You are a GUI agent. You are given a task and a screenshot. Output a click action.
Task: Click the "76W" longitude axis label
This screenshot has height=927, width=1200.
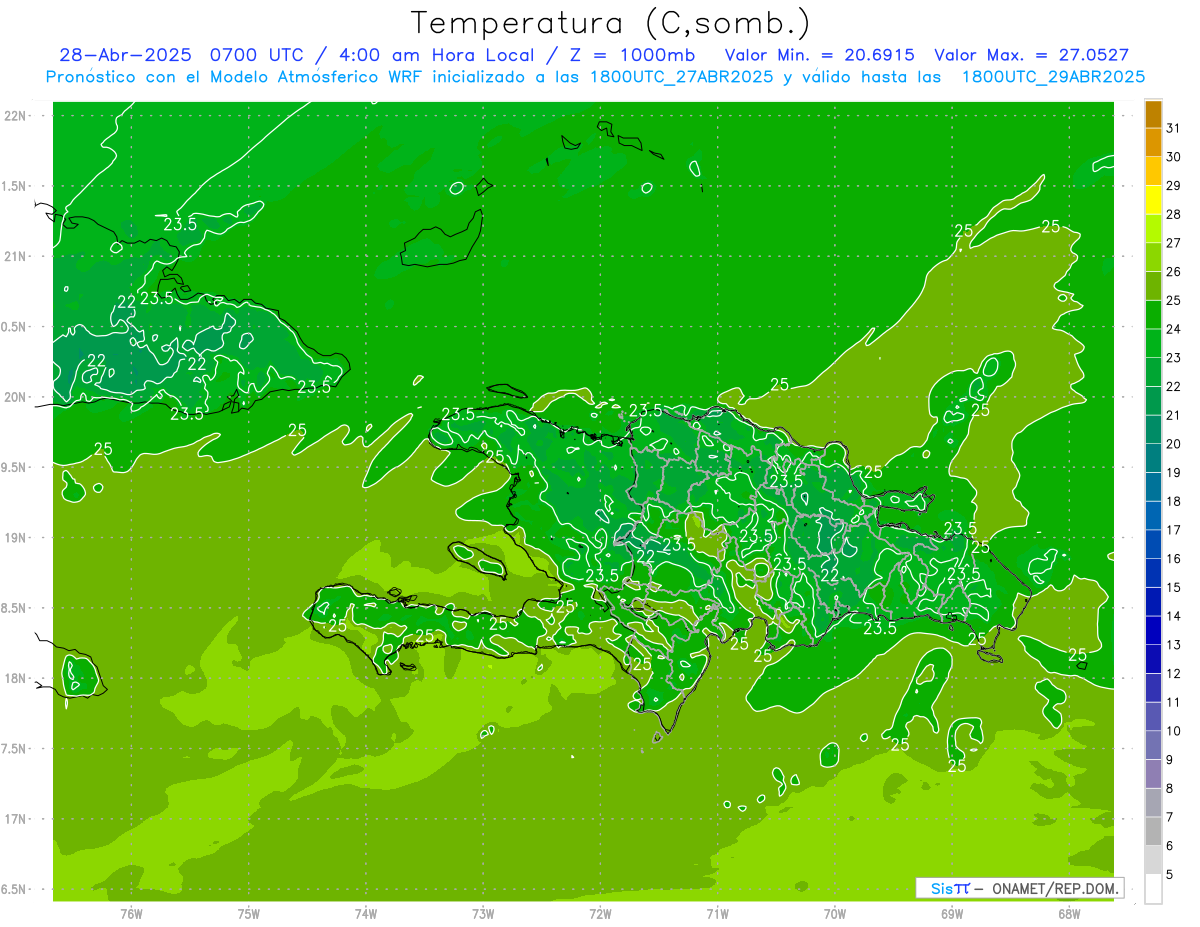click(x=131, y=914)
